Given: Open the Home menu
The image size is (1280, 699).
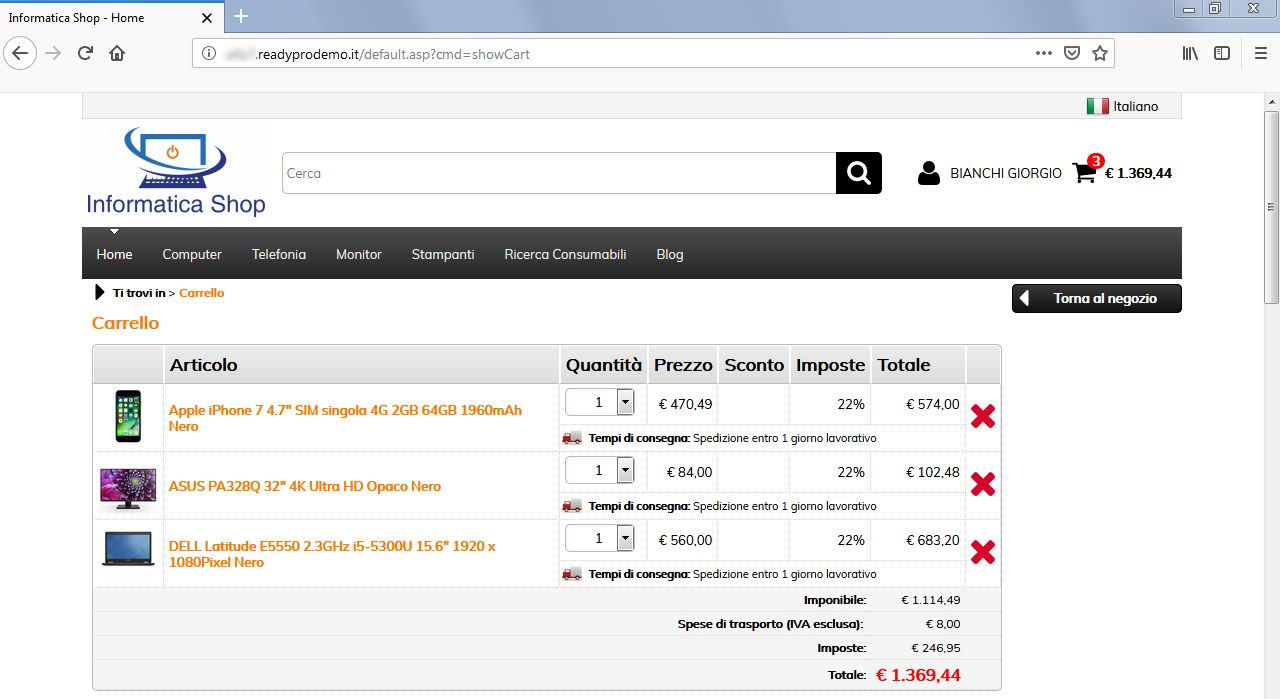Looking at the screenshot, I should pos(114,254).
